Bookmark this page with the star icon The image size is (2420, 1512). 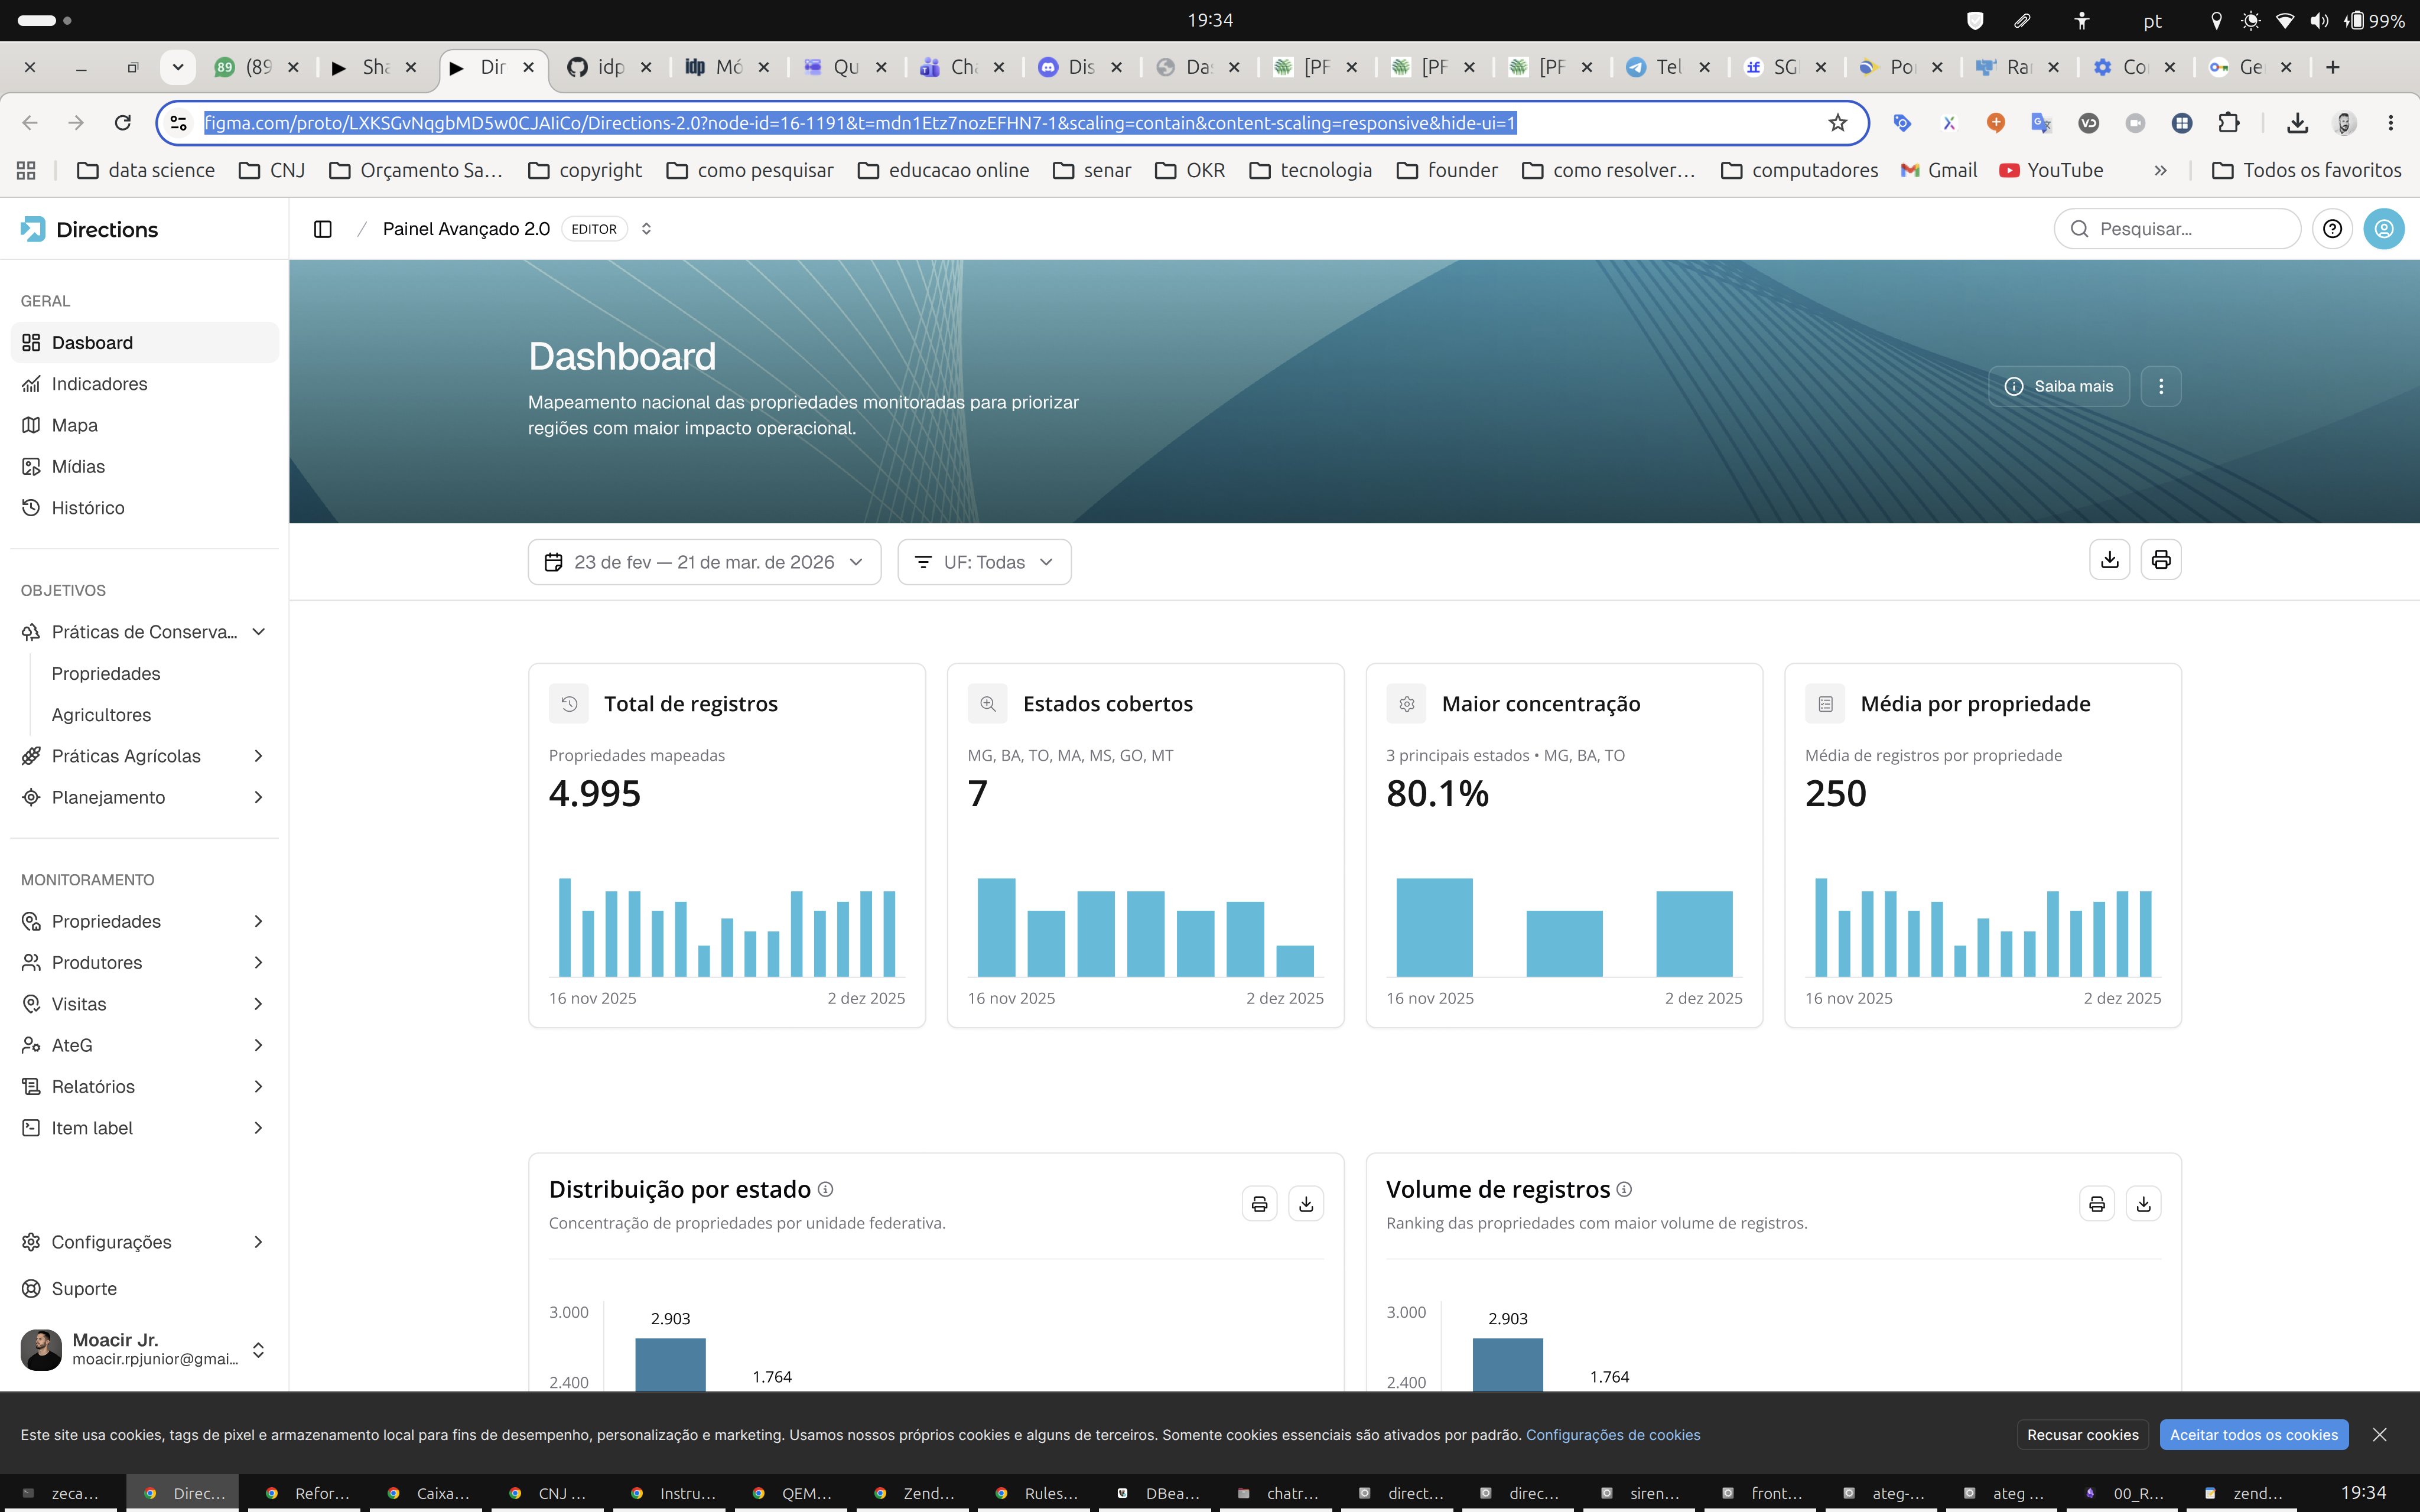[1838, 123]
